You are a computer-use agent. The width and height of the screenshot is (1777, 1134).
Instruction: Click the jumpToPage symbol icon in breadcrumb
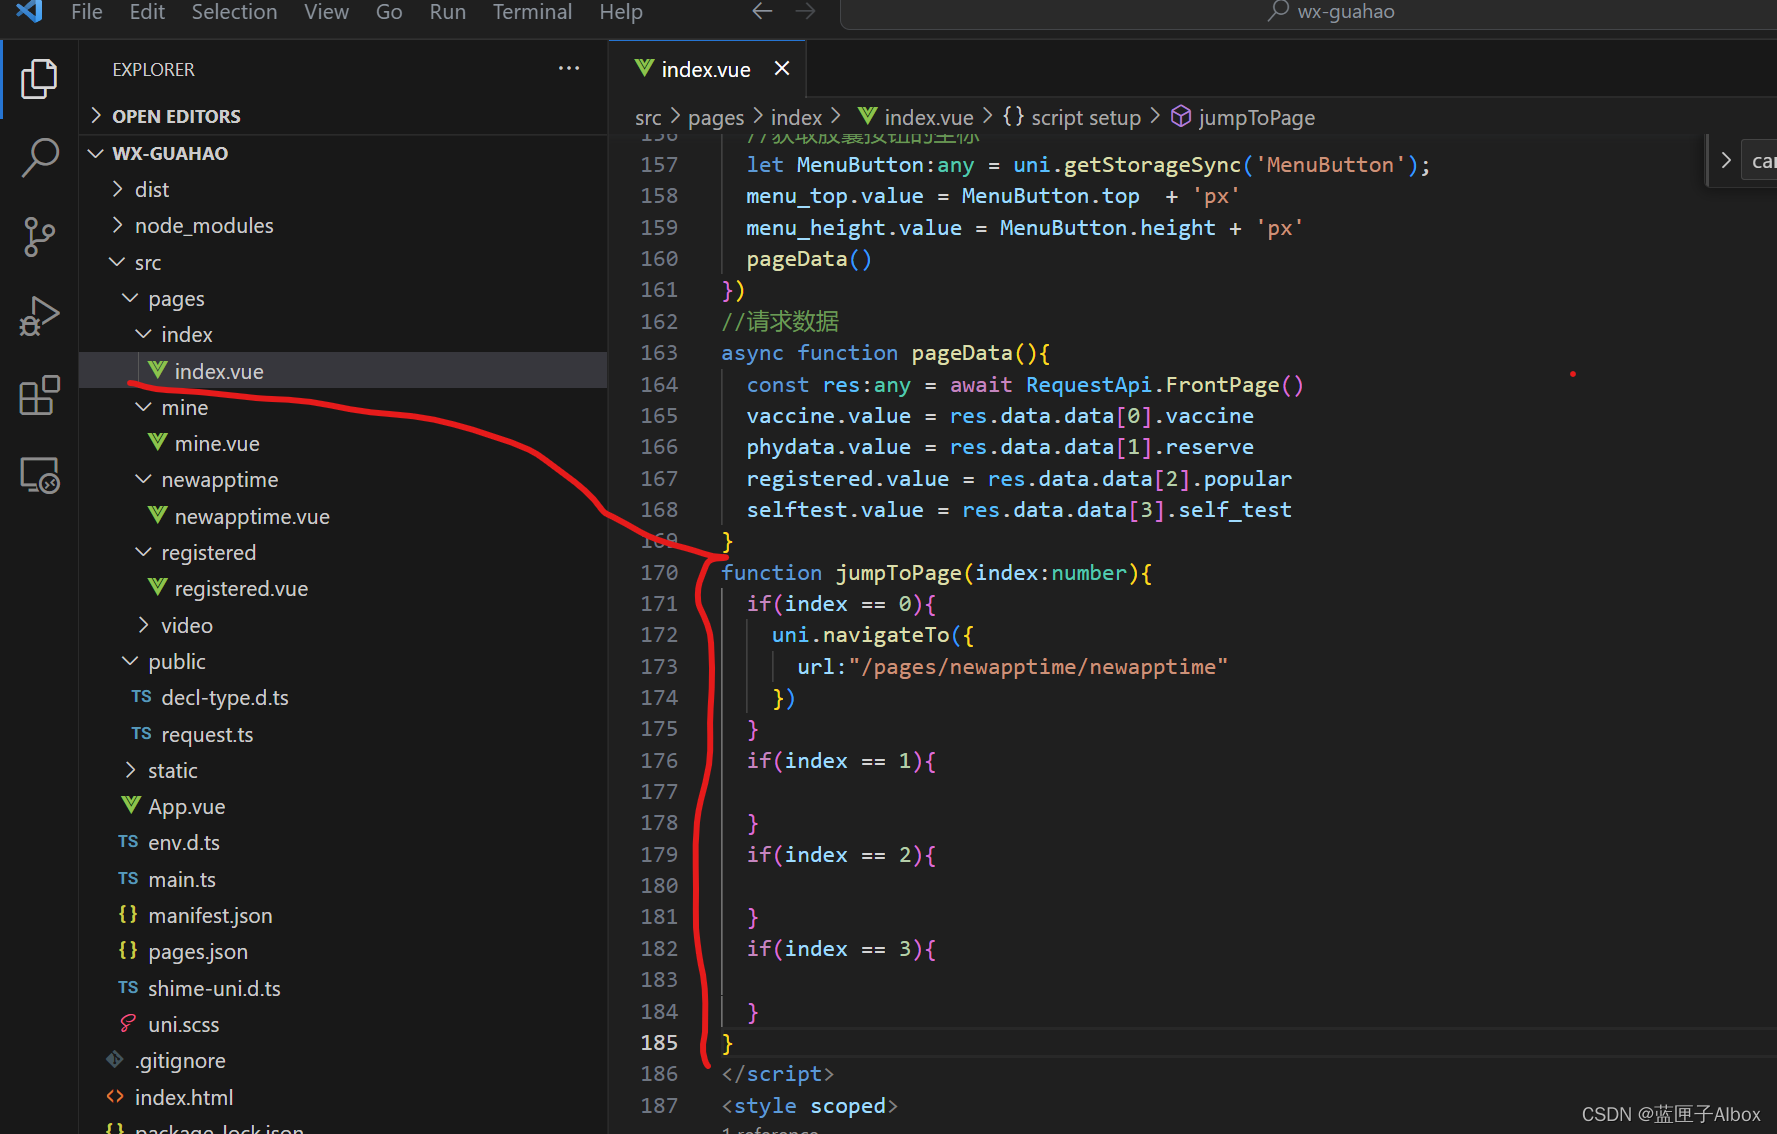coord(1181,117)
